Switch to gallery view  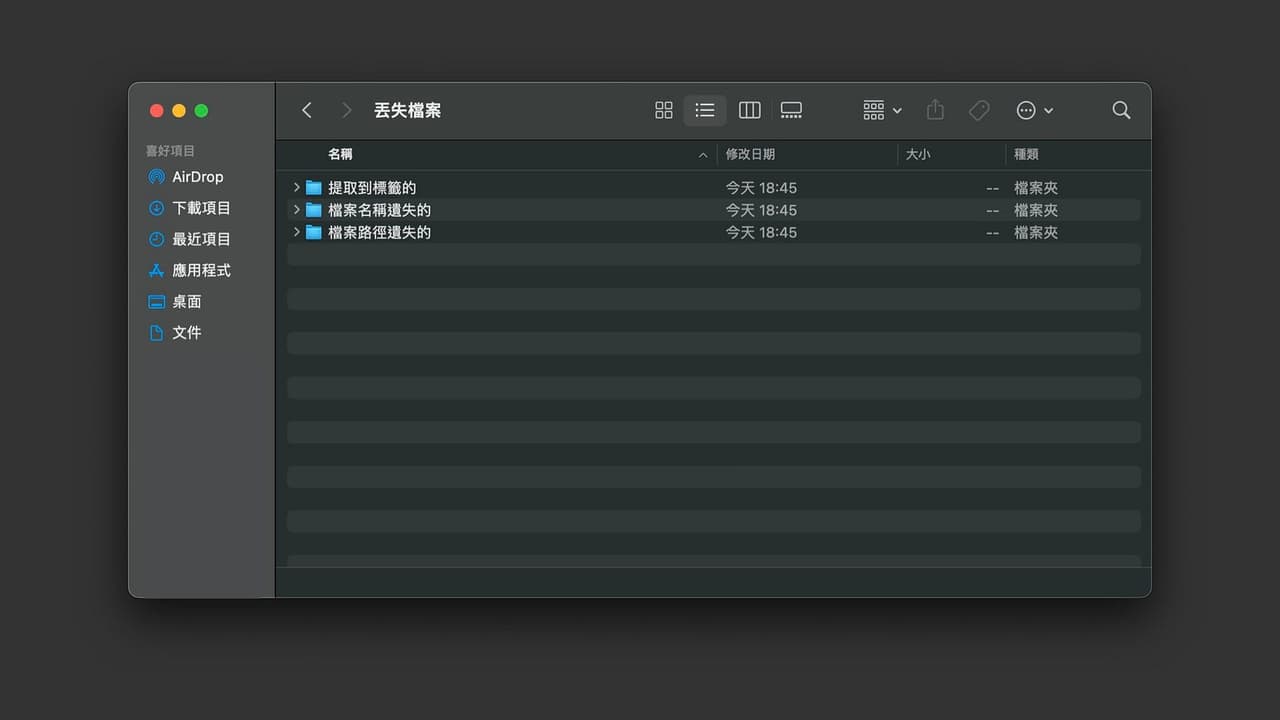[791, 110]
